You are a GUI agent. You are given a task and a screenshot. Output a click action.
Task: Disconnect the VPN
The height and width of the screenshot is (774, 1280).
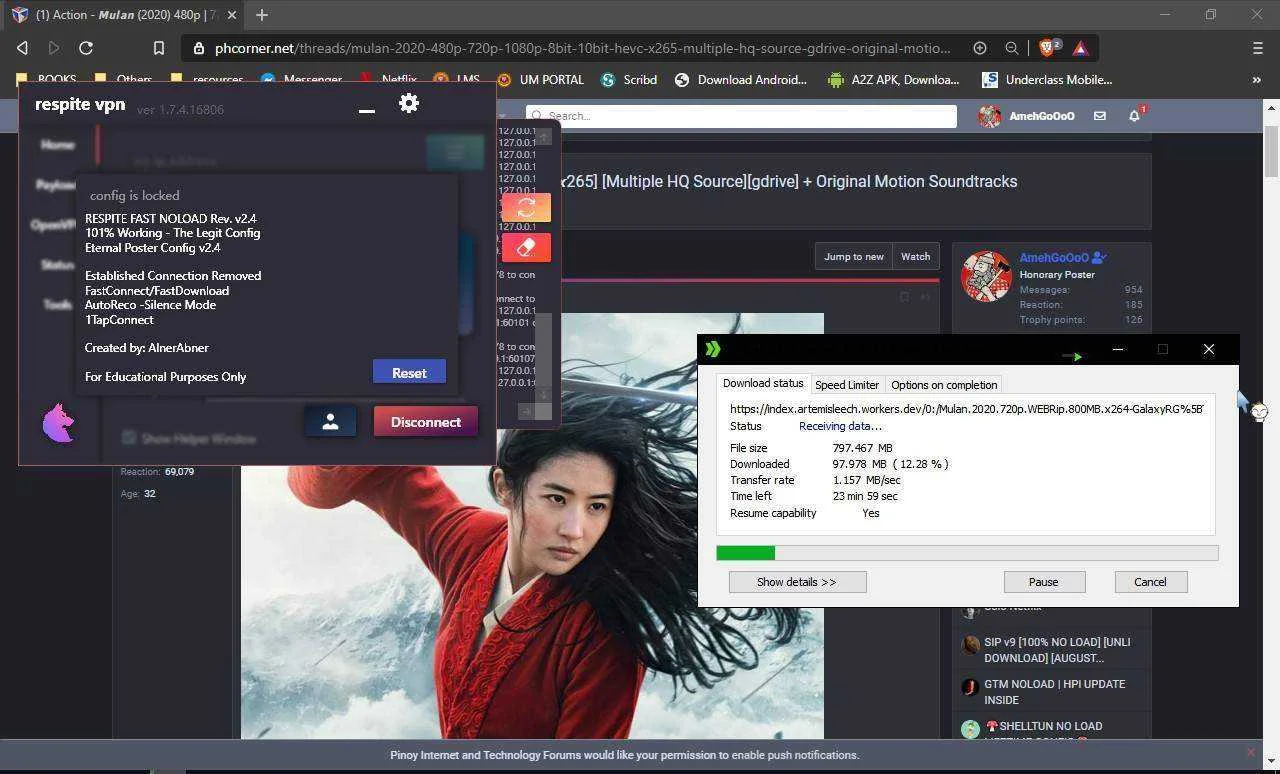(x=426, y=422)
